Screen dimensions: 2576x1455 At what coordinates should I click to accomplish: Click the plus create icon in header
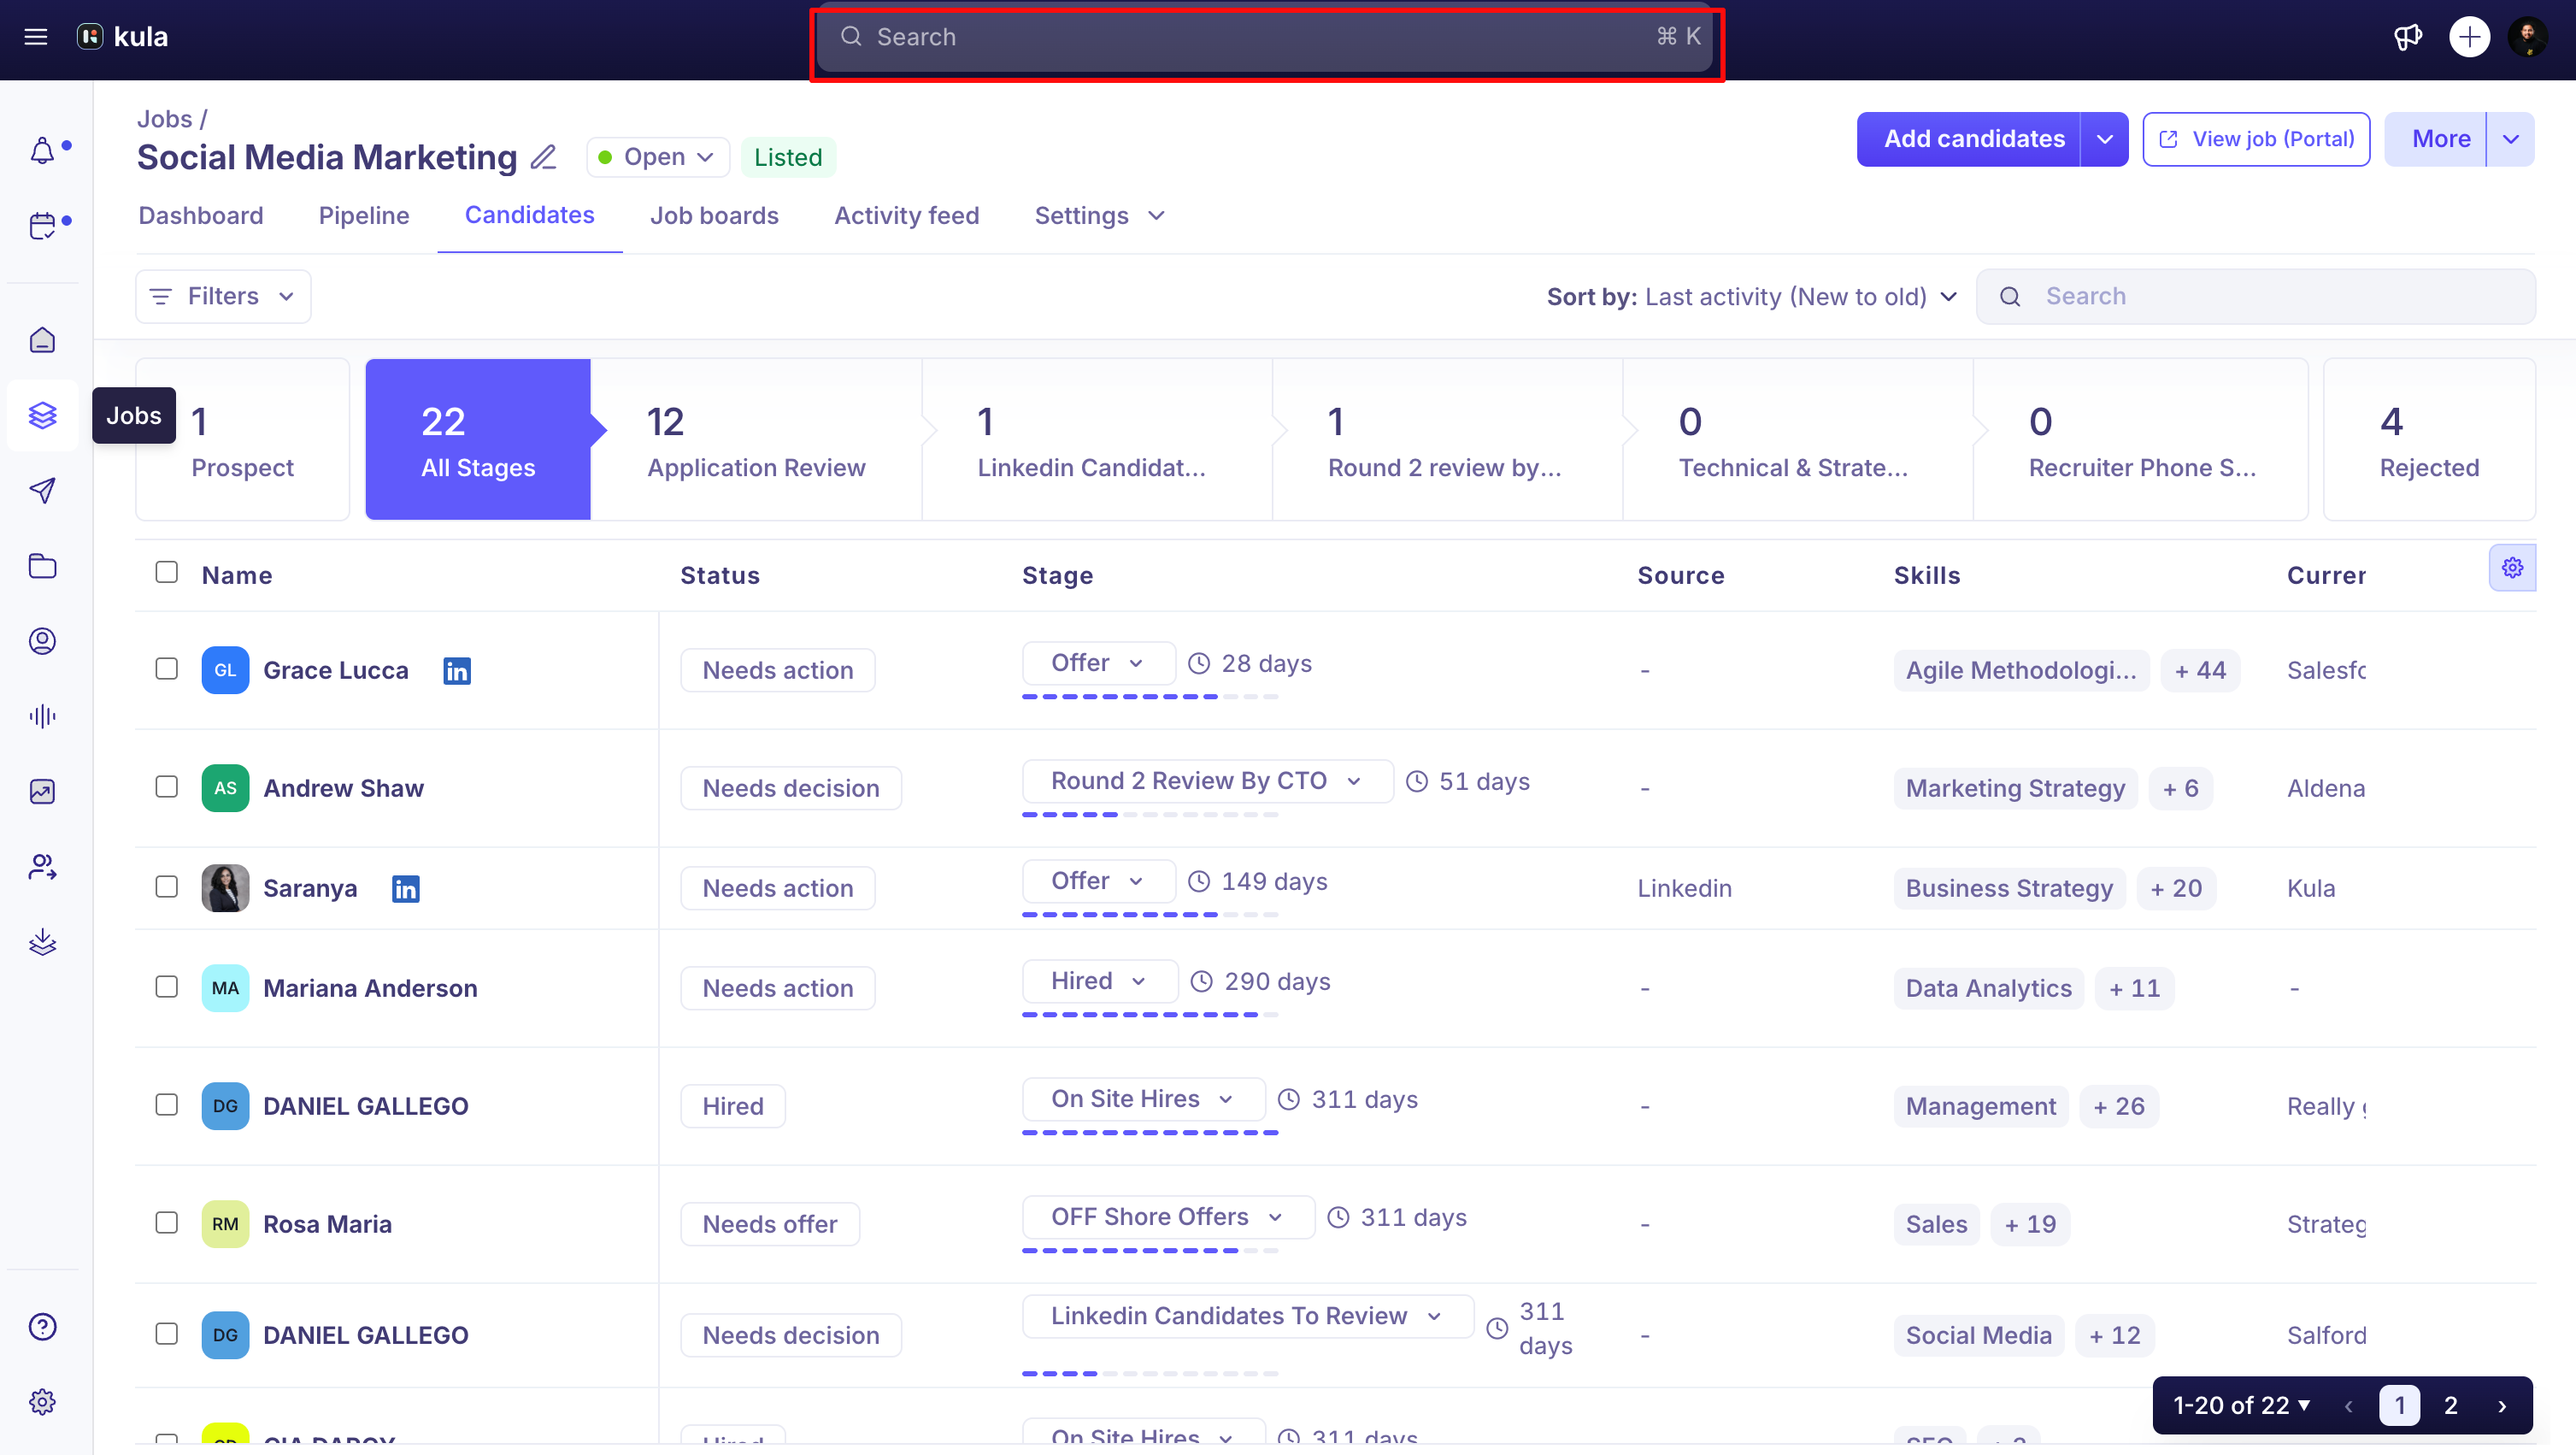[x=2469, y=37]
